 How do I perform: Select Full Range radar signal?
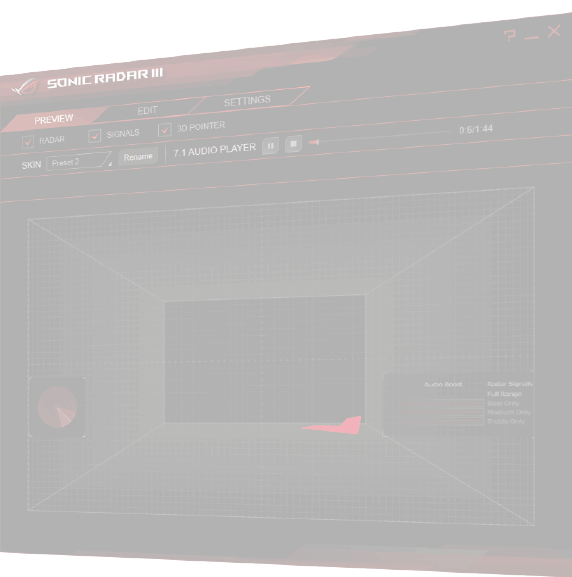click(504, 394)
